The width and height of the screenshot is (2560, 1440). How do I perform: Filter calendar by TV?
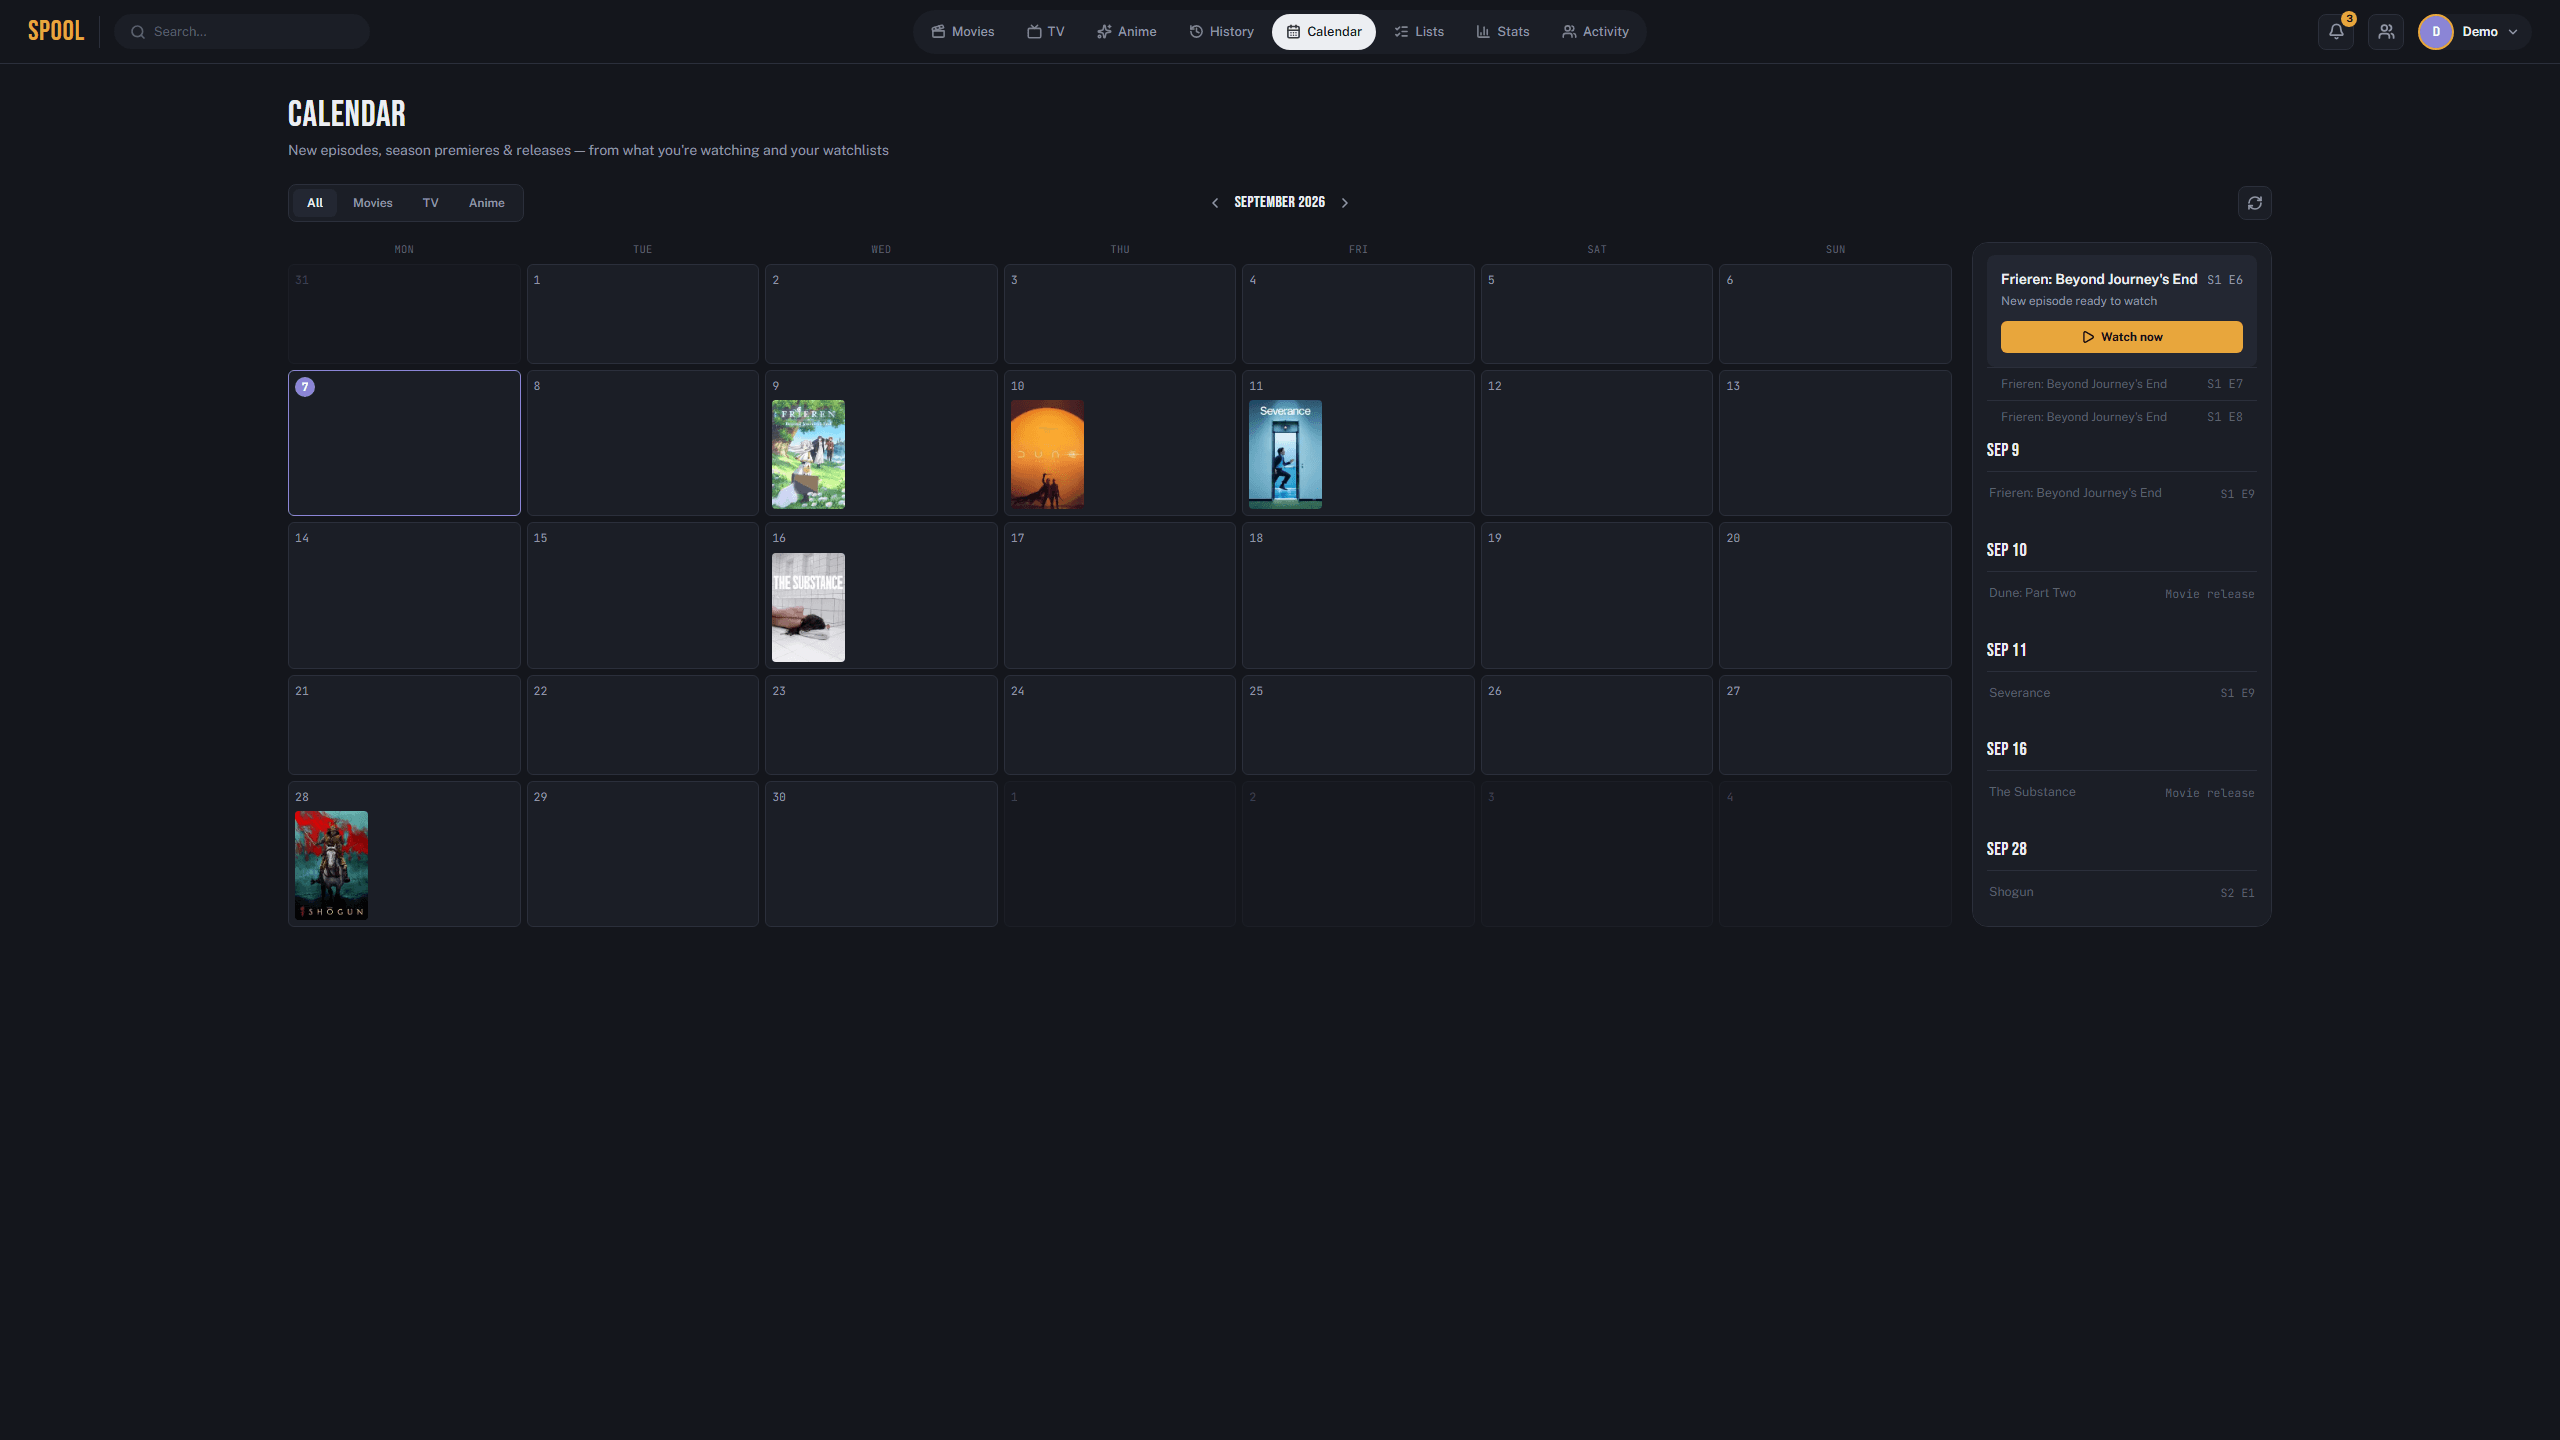click(431, 203)
